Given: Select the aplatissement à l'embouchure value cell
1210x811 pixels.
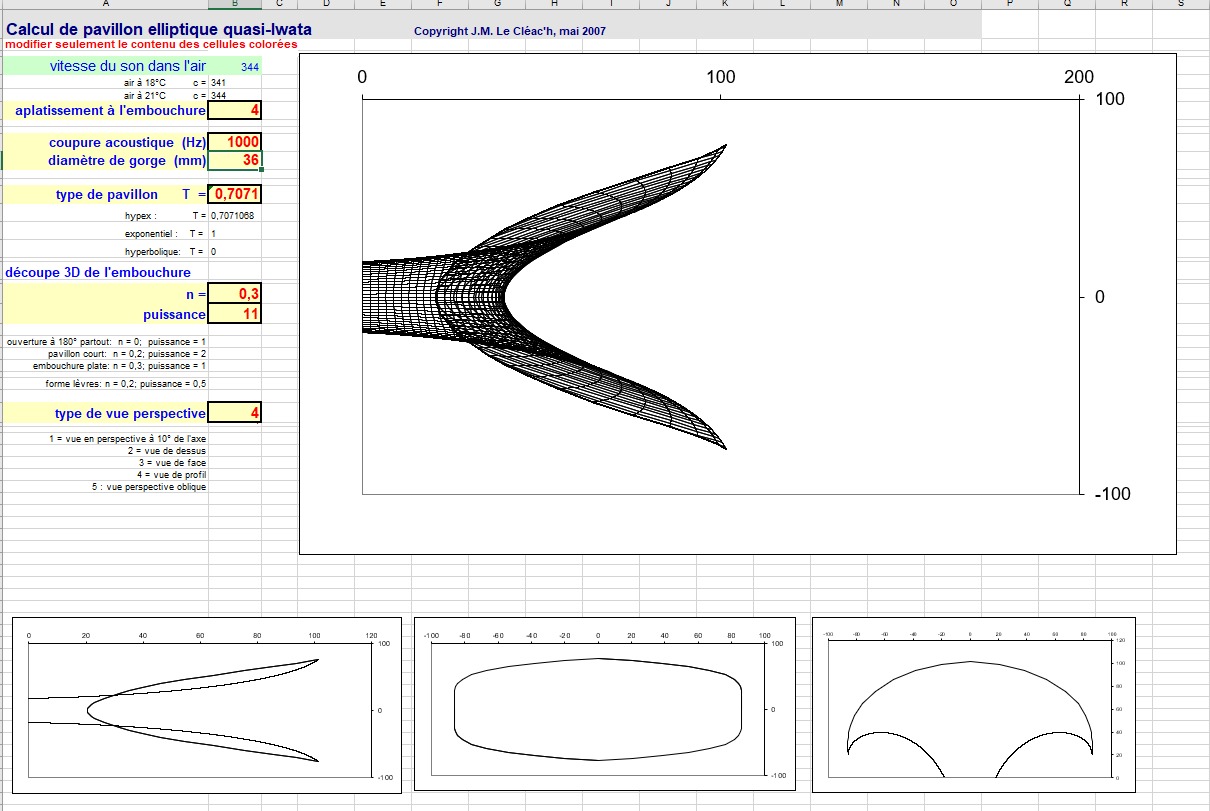Looking at the screenshot, I should tap(234, 110).
